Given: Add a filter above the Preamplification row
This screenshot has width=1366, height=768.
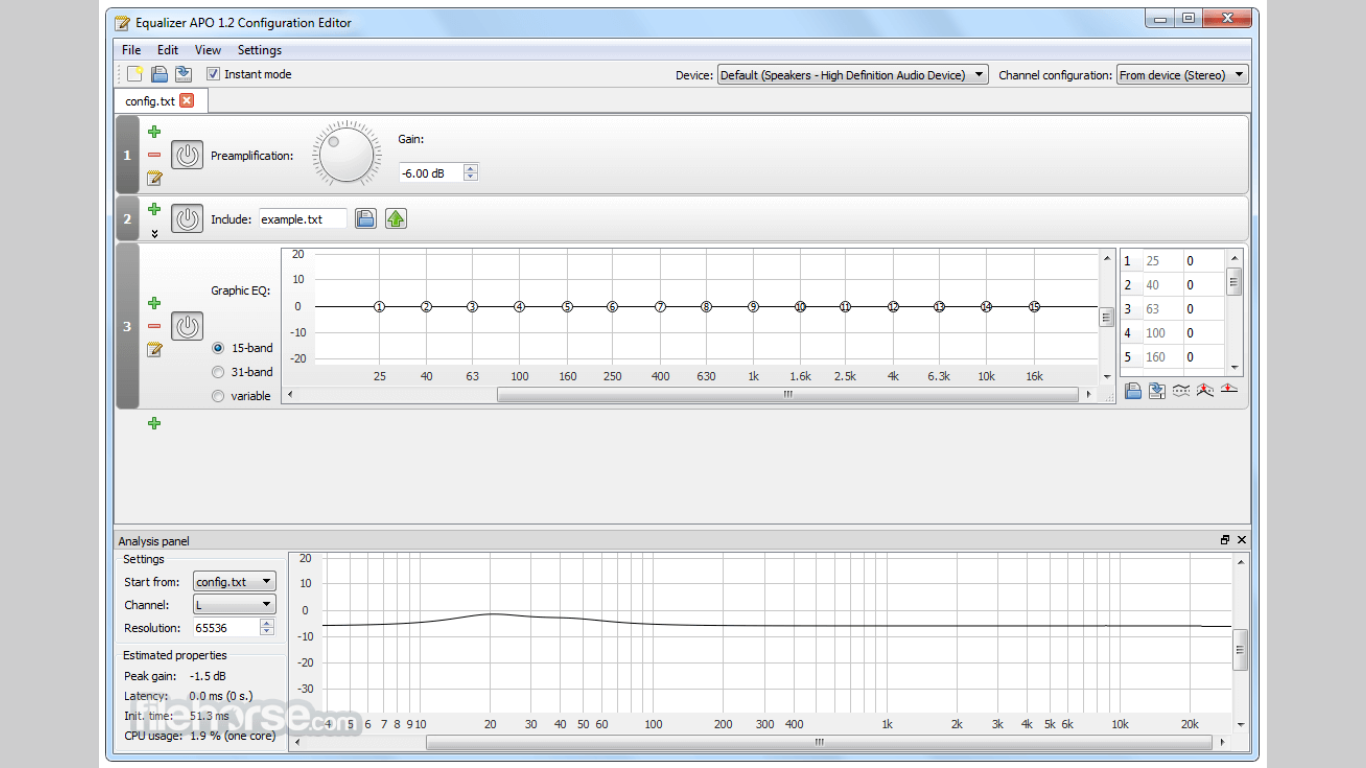Looking at the screenshot, I should pos(154,131).
